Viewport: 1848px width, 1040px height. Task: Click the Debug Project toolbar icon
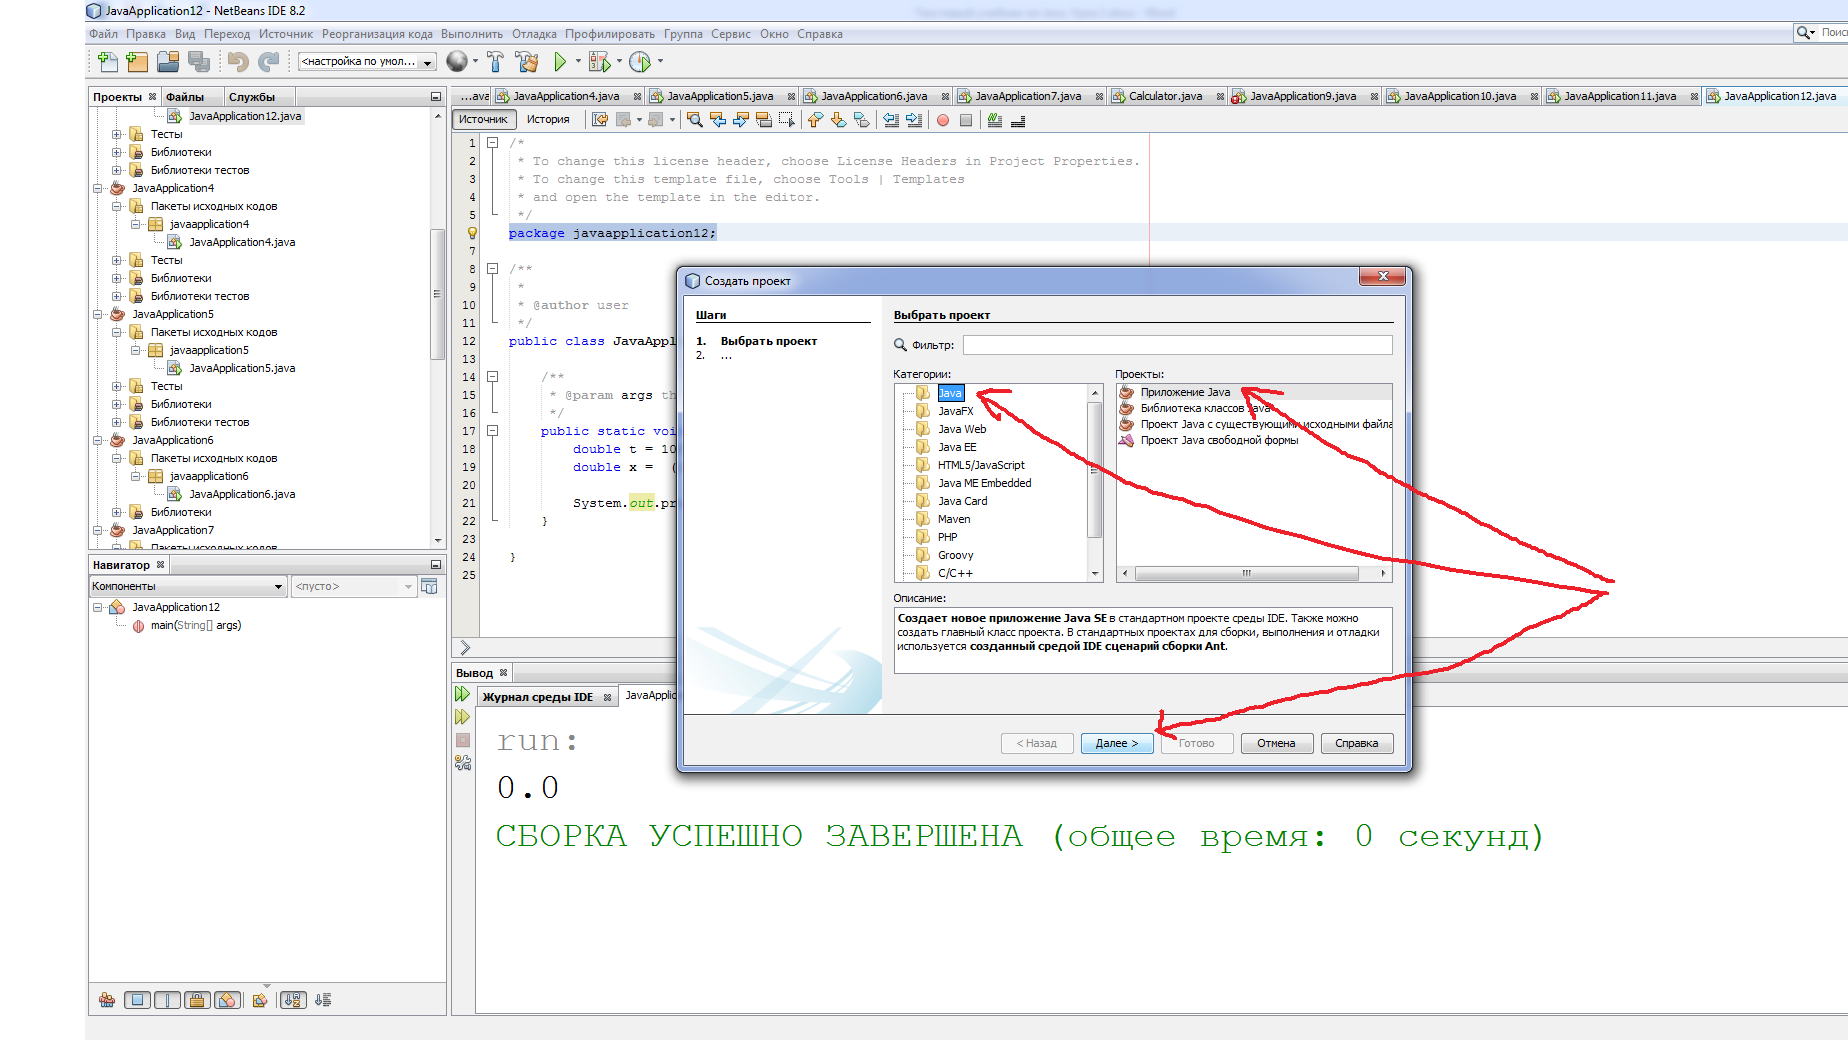click(599, 62)
